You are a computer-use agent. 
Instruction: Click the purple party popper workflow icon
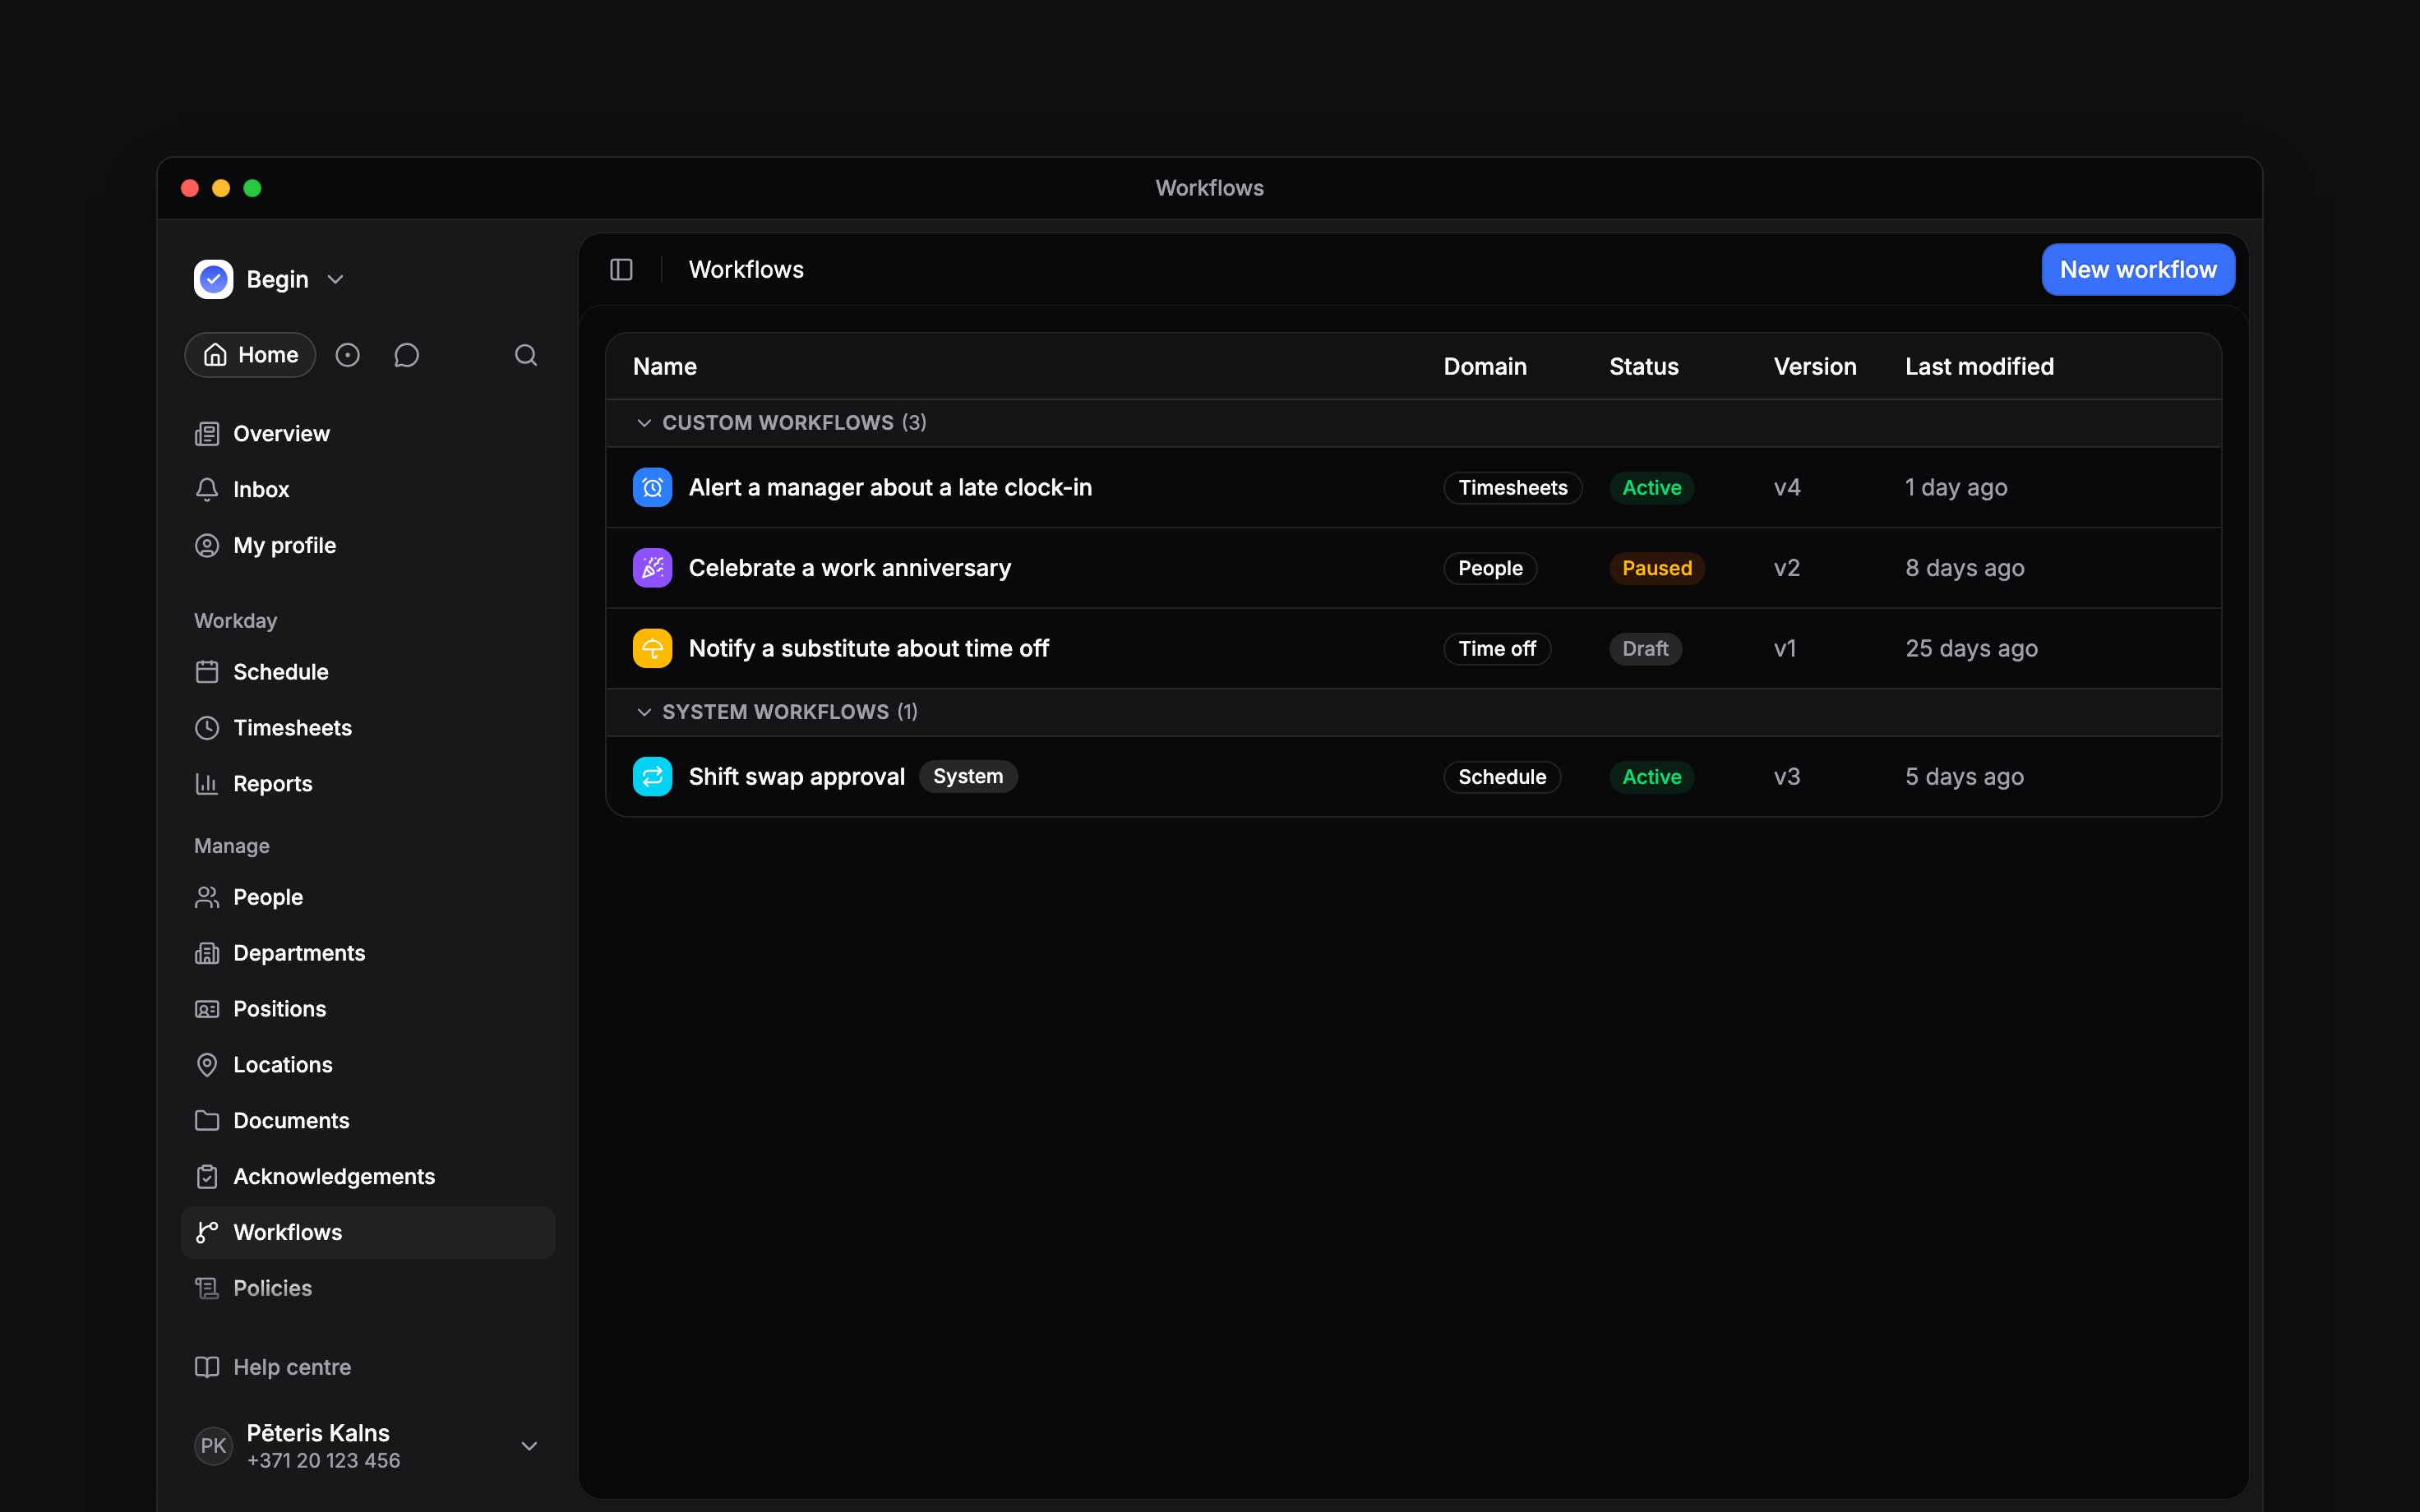652,568
